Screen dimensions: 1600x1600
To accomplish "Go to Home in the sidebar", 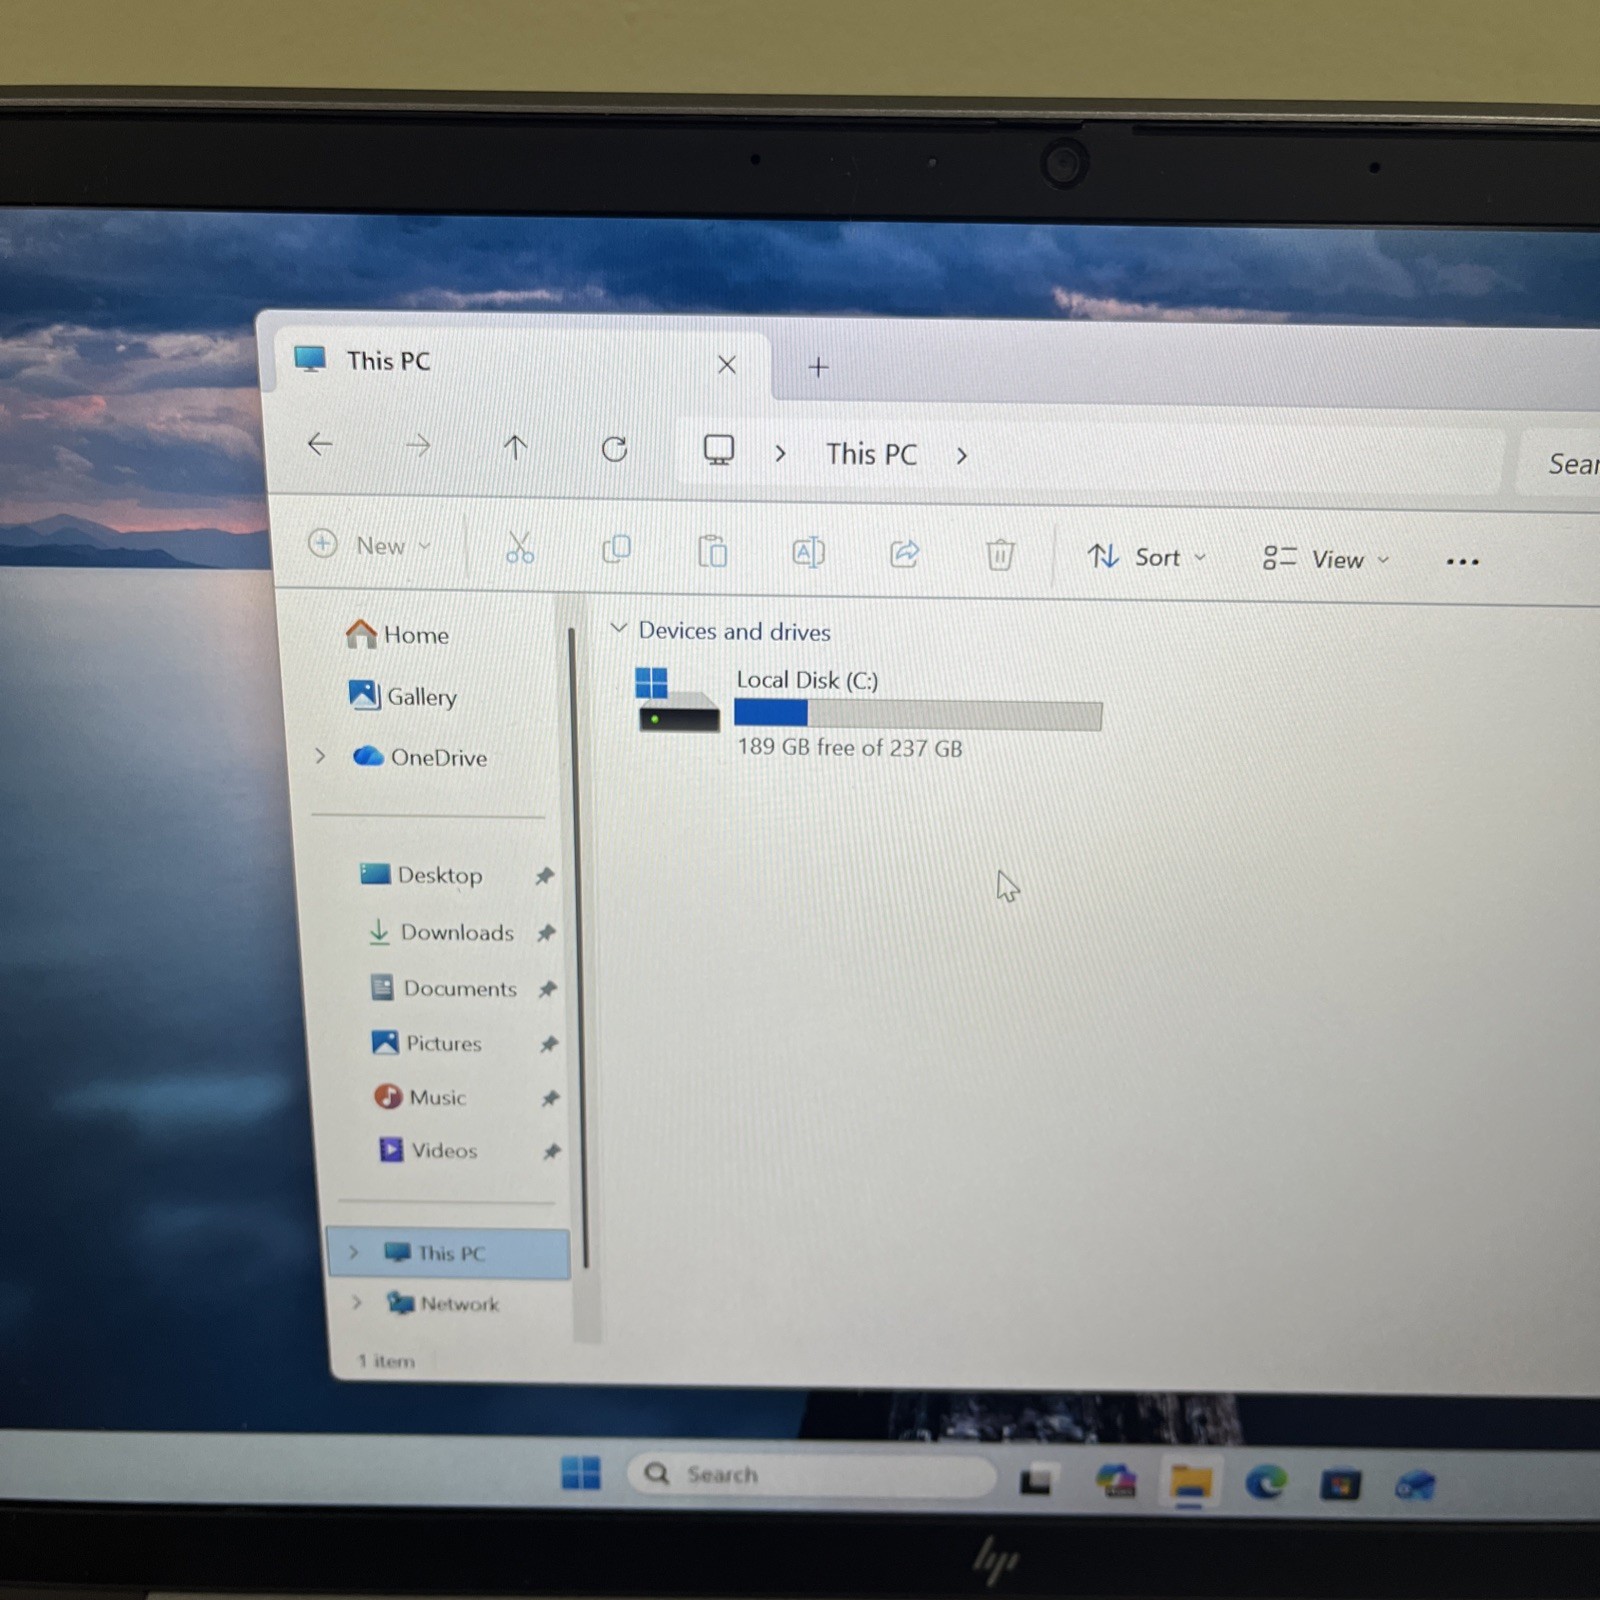I will point(397,634).
